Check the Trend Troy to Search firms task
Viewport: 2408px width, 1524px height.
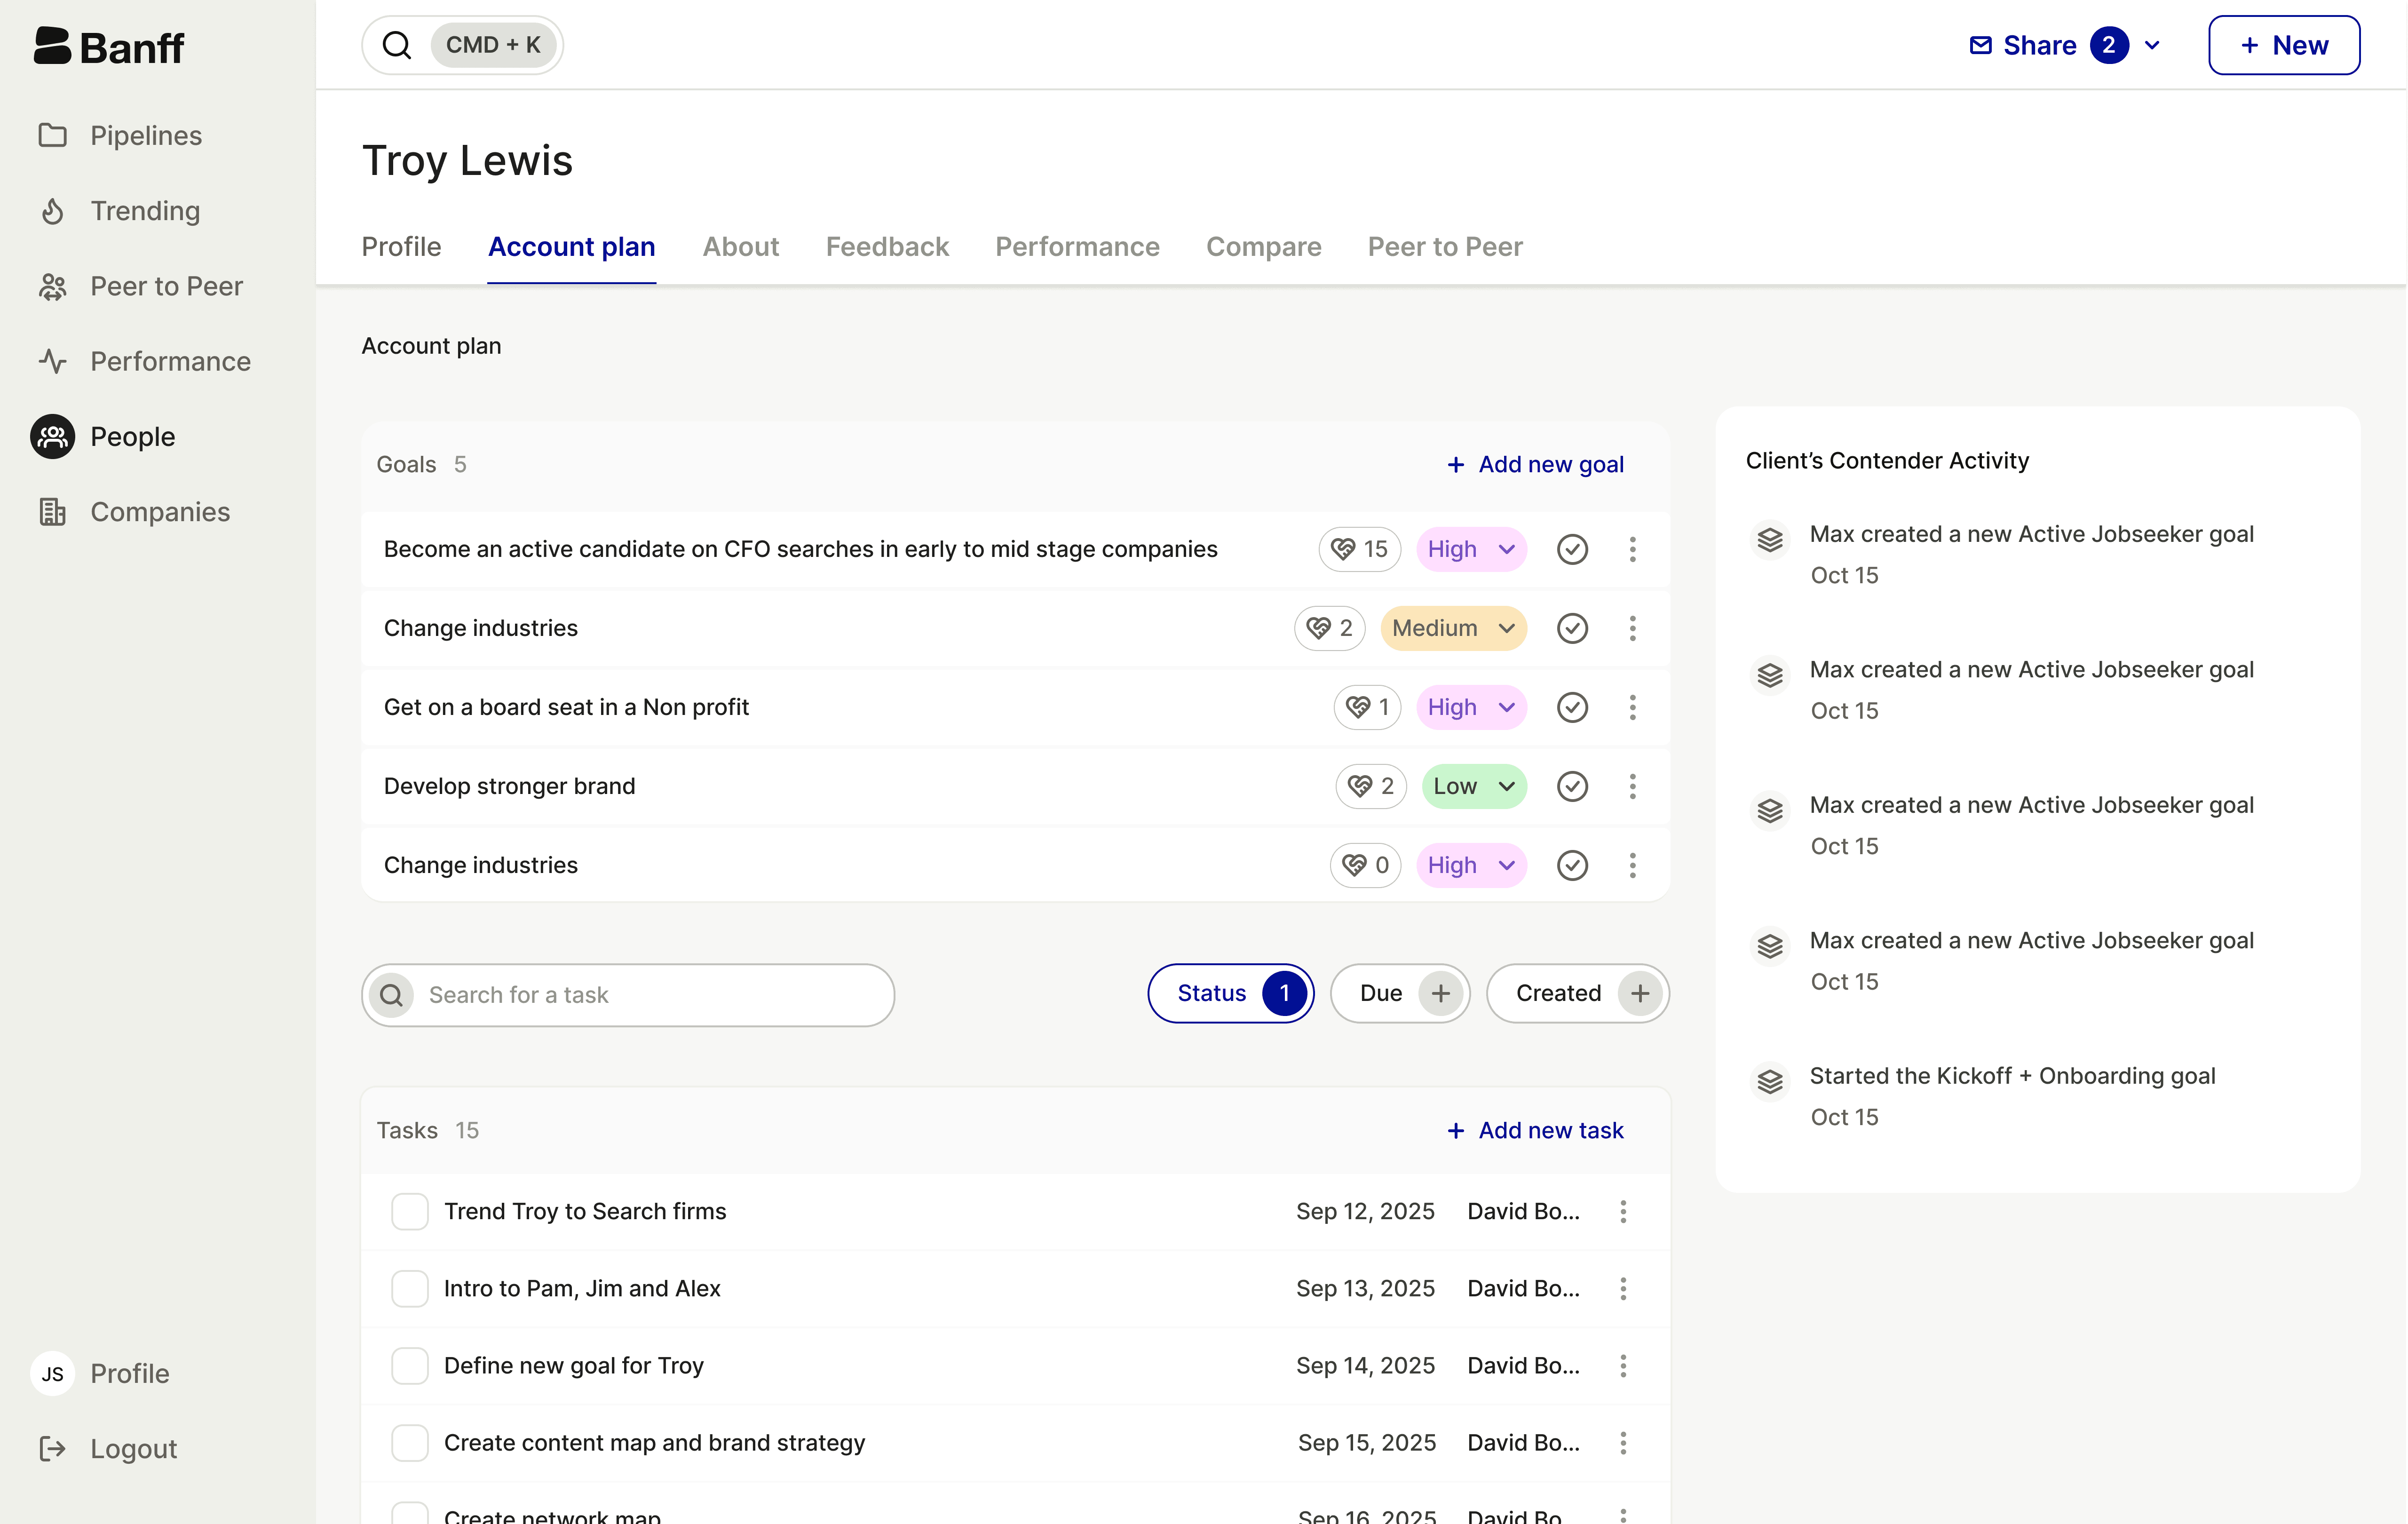[409, 1211]
